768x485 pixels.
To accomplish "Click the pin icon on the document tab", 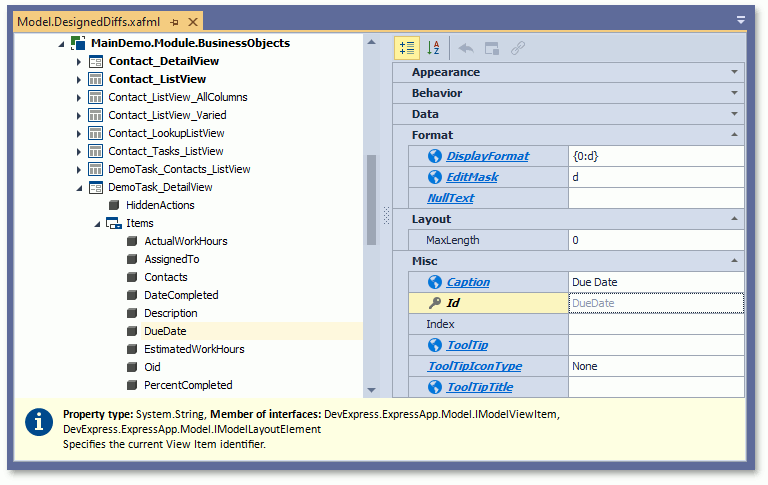I will 174,22.
